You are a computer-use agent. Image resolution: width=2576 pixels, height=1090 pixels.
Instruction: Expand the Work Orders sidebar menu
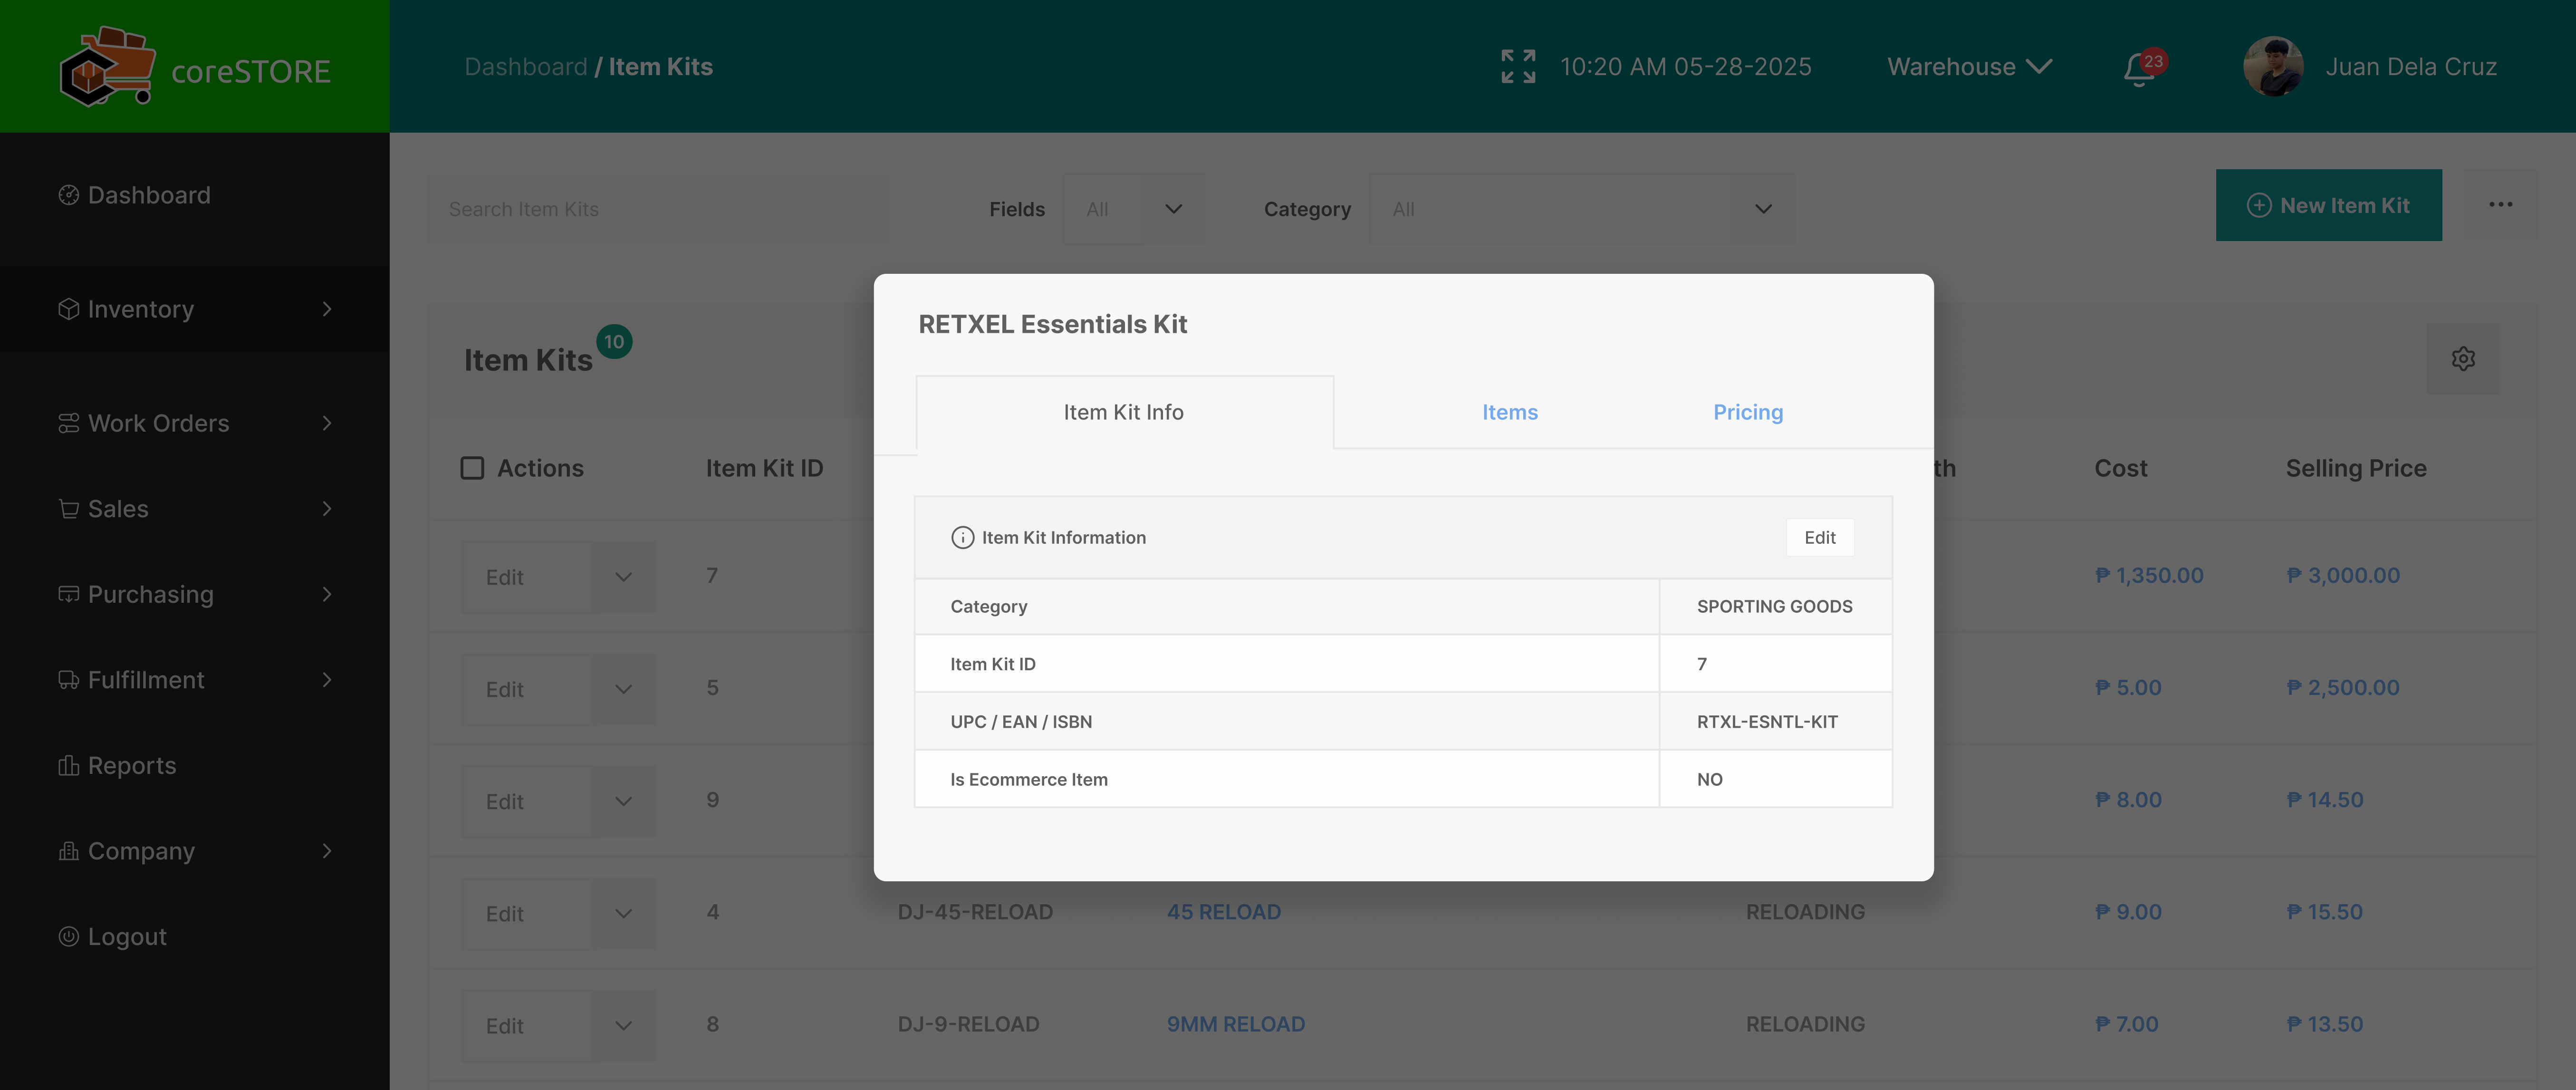pyautogui.click(x=327, y=423)
